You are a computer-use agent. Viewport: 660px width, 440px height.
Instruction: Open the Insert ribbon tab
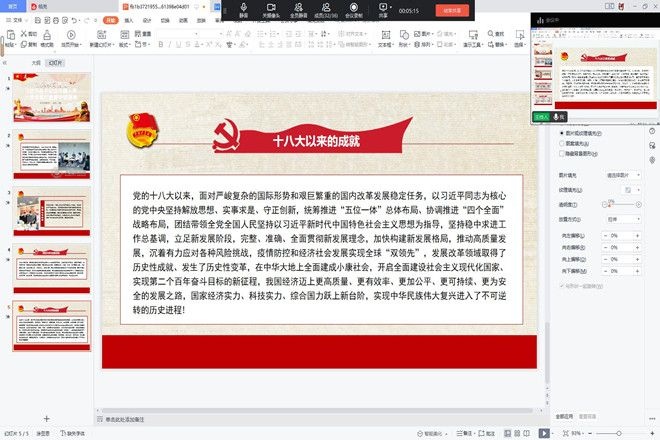point(130,18)
